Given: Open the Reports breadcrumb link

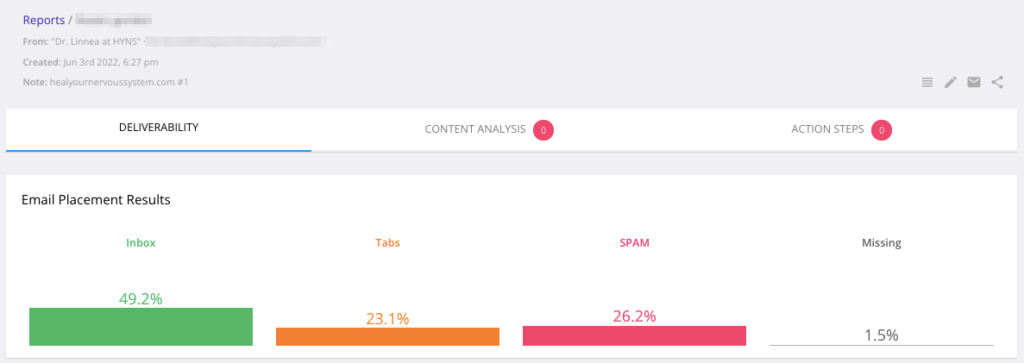Looking at the screenshot, I should (x=44, y=20).
